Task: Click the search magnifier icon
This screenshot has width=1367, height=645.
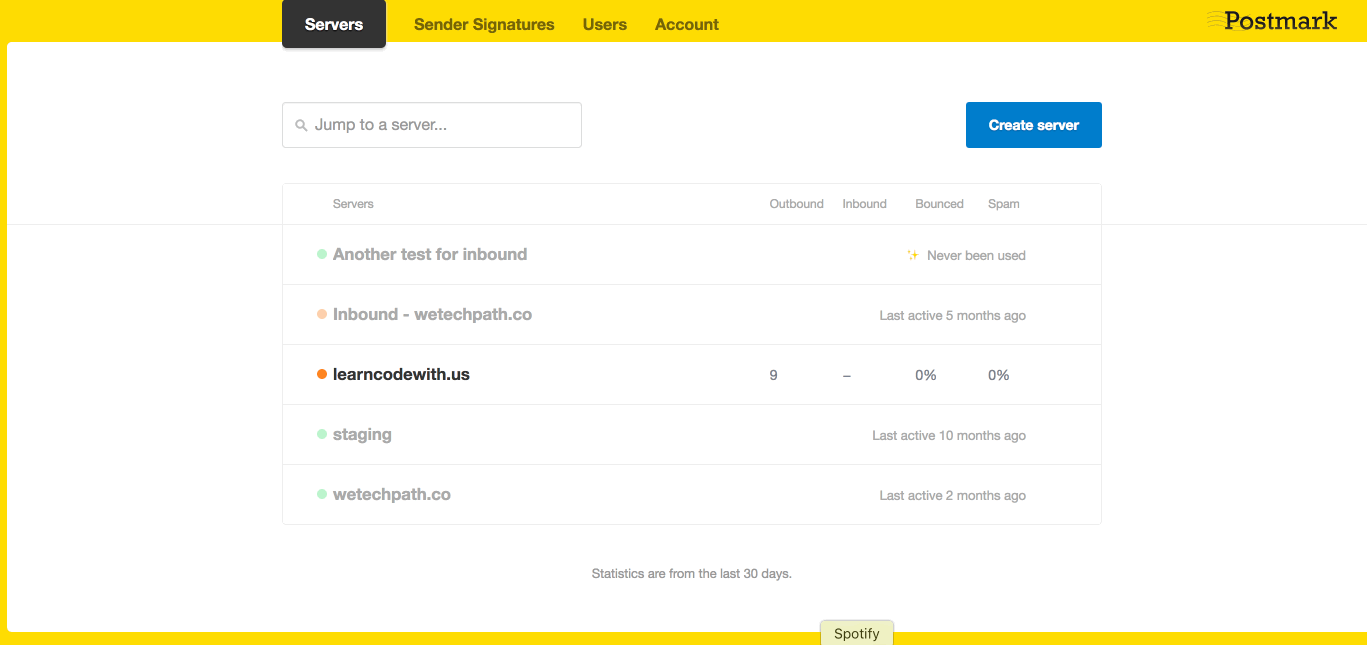Action: coord(301,126)
